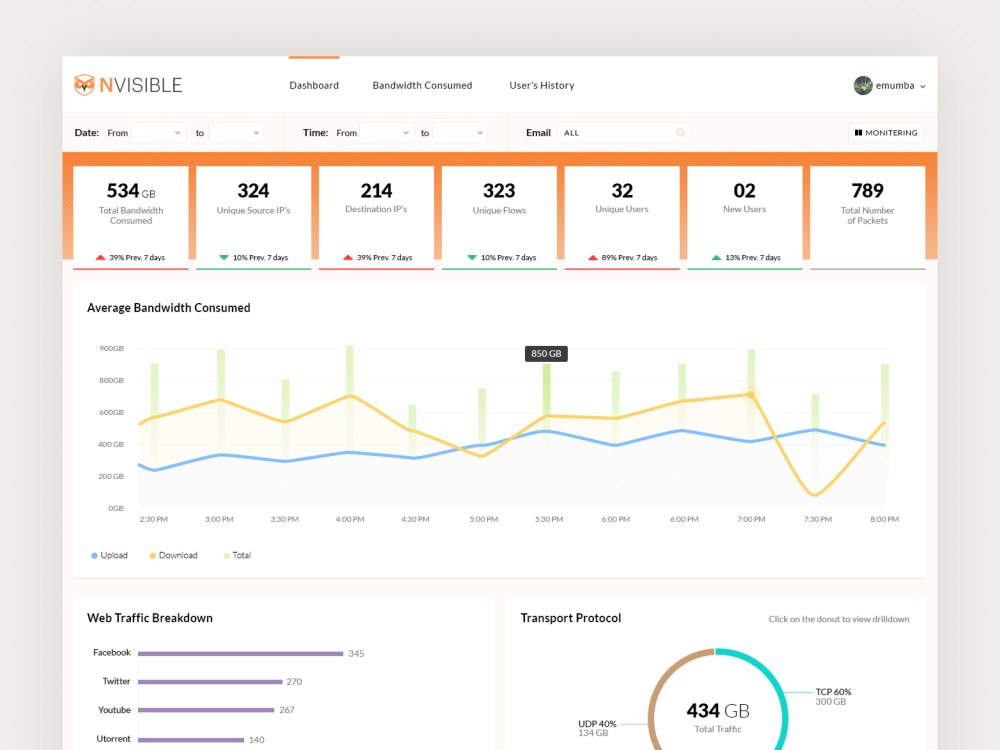
Task: Open the Bandwidth Consumed tab
Action: pos(422,85)
